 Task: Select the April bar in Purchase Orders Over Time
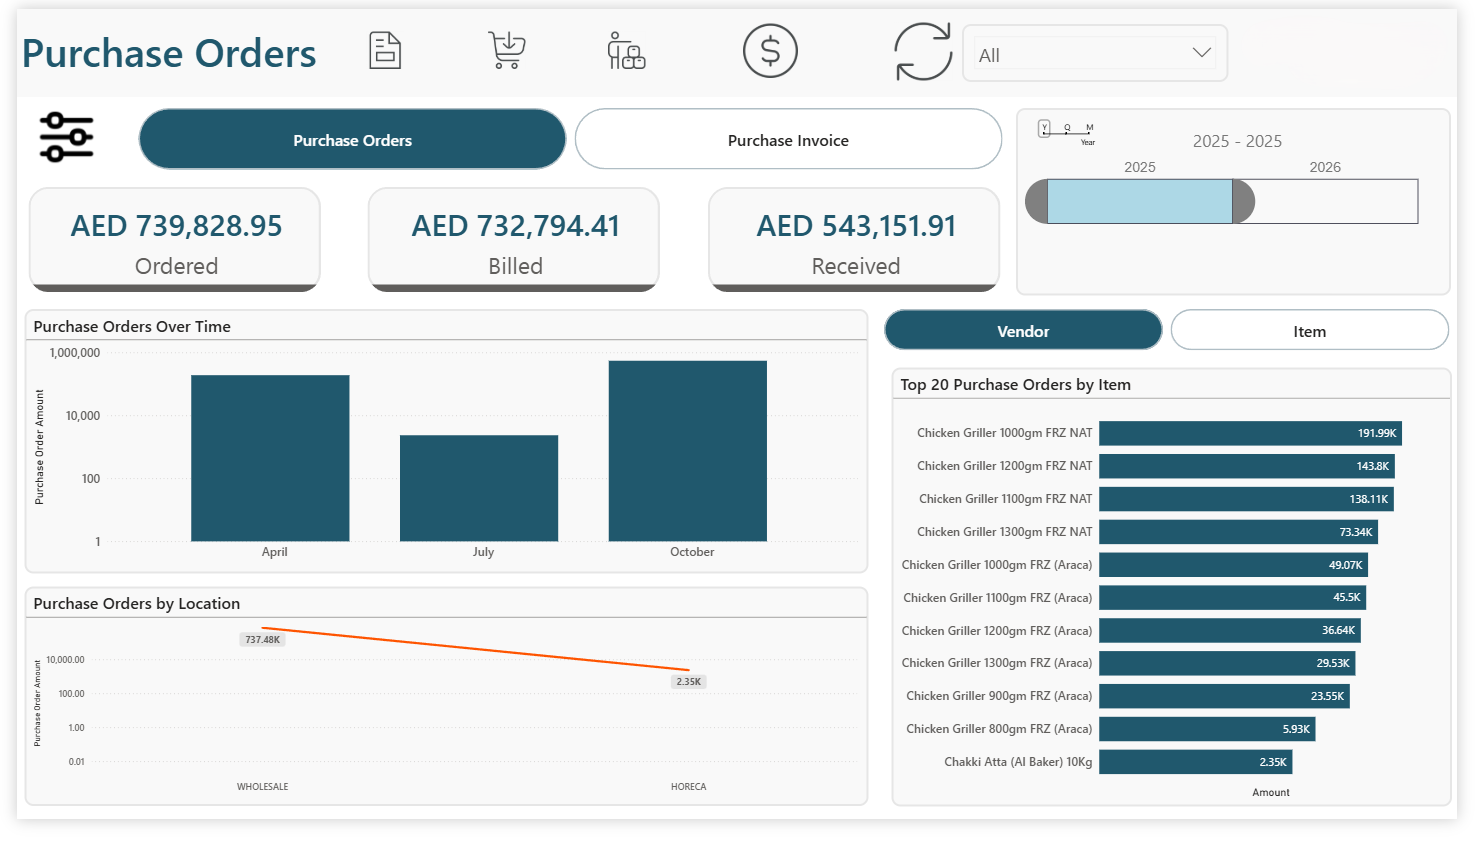[270, 456]
